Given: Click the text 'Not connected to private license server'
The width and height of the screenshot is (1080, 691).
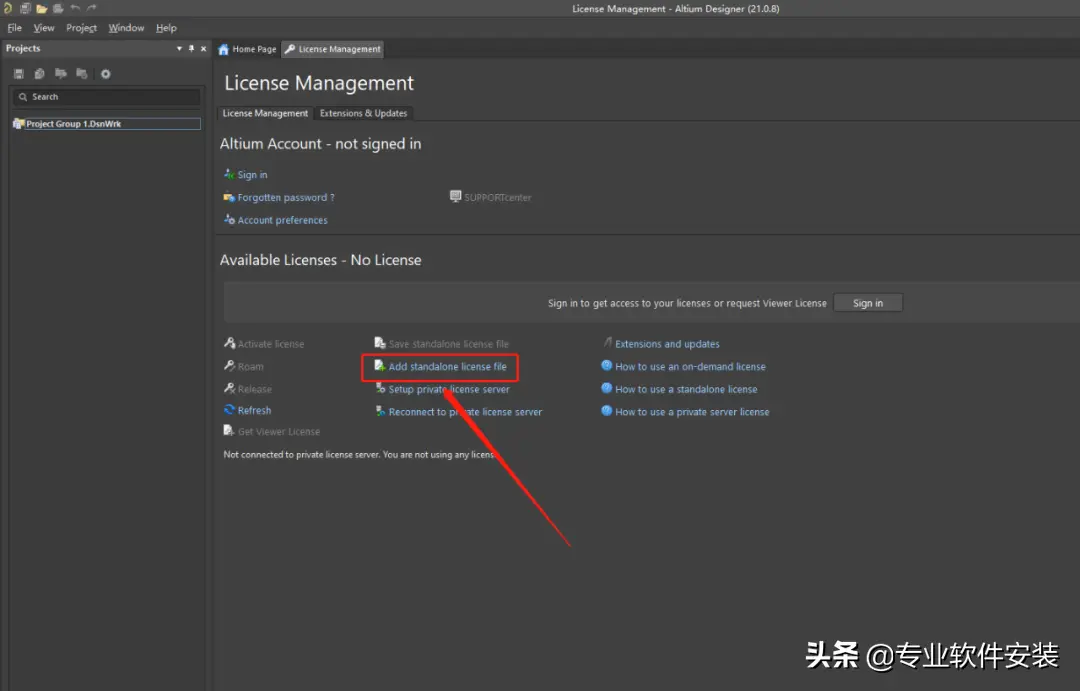Looking at the screenshot, I should 301,455.
